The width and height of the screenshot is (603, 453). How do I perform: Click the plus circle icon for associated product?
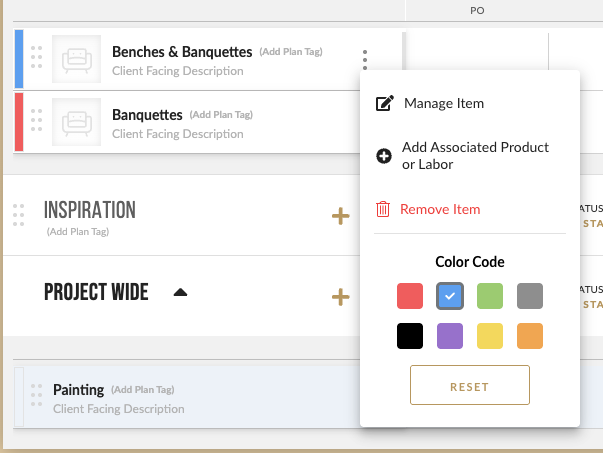click(384, 156)
